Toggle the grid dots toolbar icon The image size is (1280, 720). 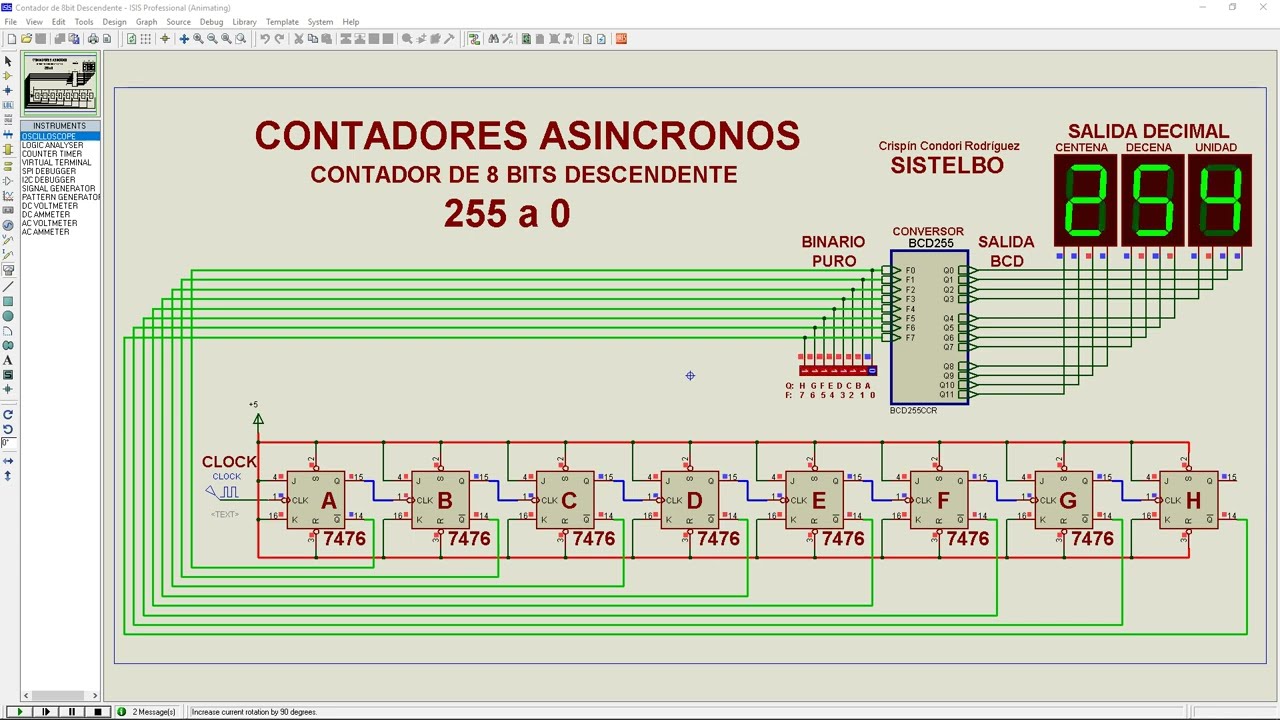(x=145, y=39)
